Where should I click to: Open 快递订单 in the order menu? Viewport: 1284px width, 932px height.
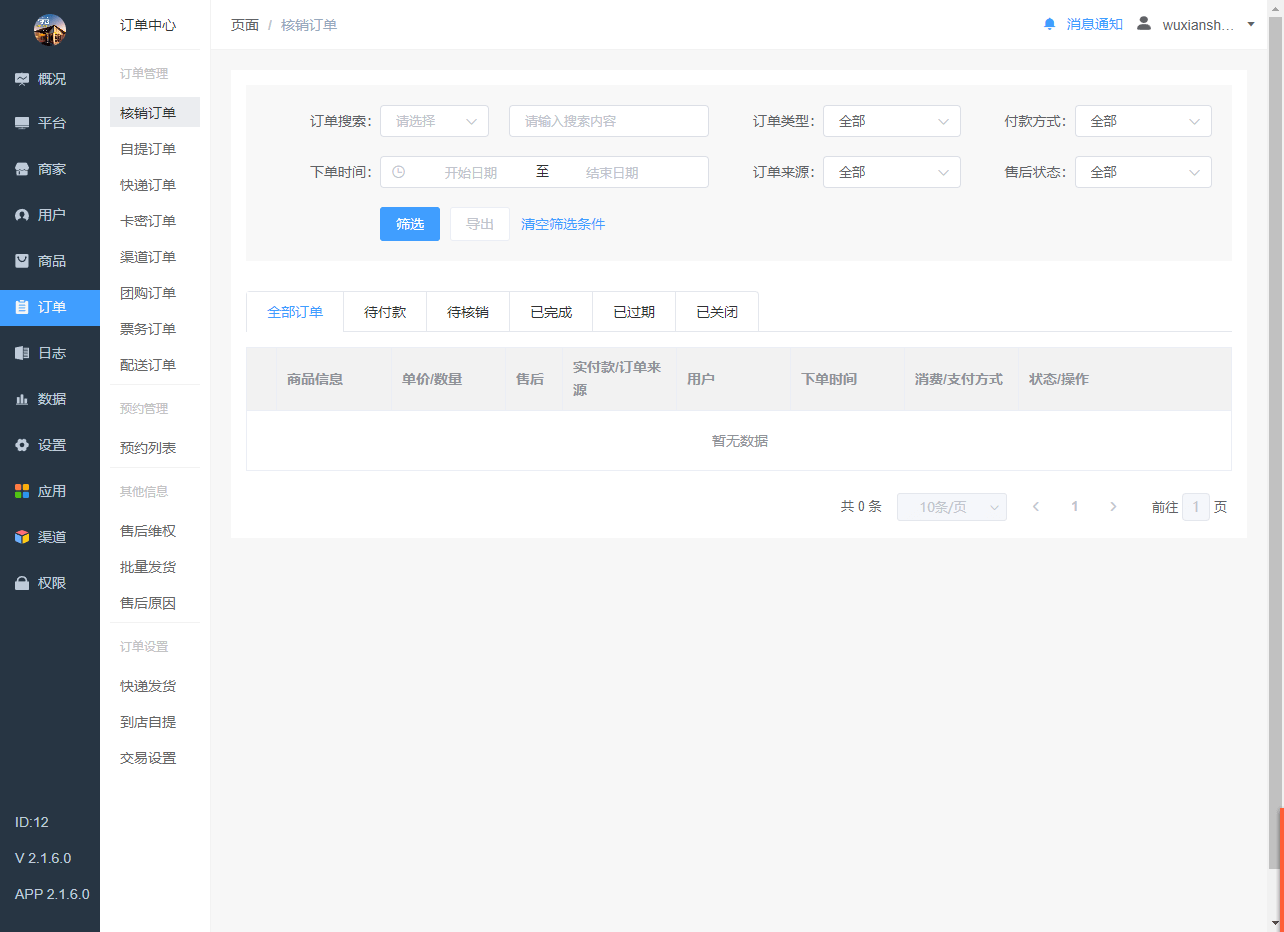click(148, 185)
